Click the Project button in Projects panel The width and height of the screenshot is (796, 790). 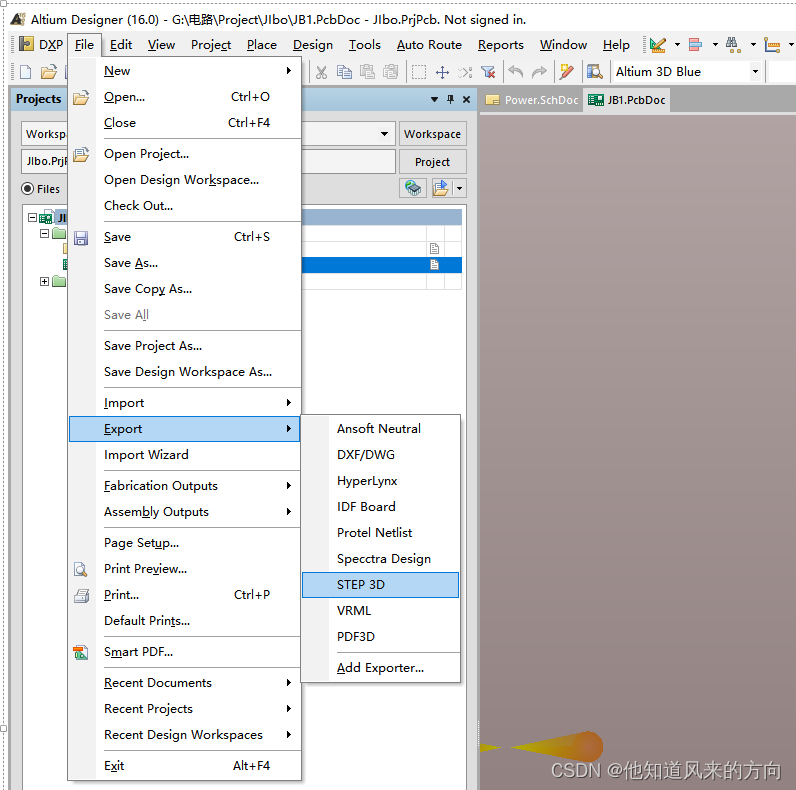point(432,162)
